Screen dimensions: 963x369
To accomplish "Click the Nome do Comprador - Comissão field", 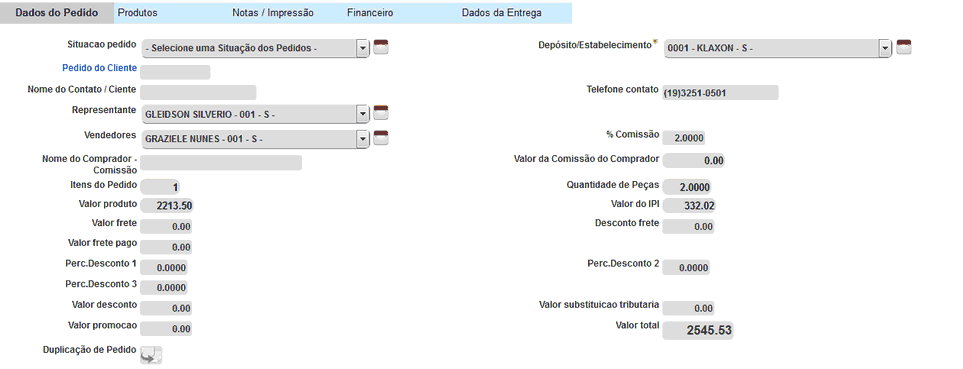I will (221, 163).
